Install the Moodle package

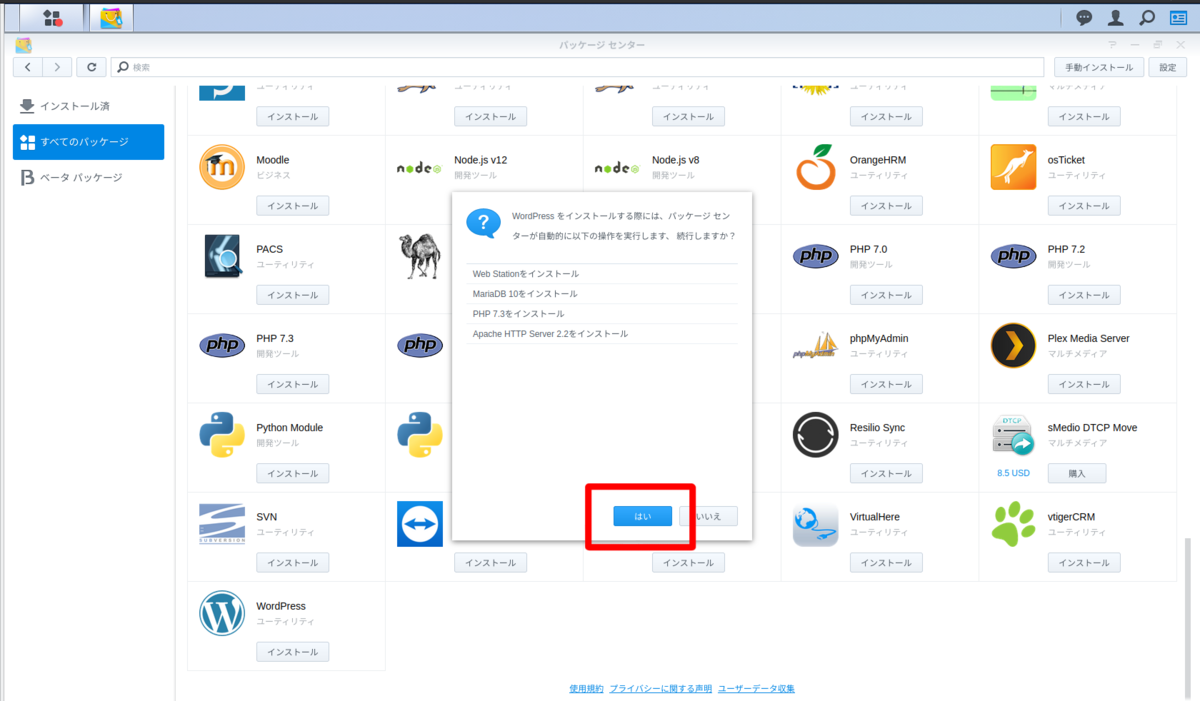(x=293, y=206)
